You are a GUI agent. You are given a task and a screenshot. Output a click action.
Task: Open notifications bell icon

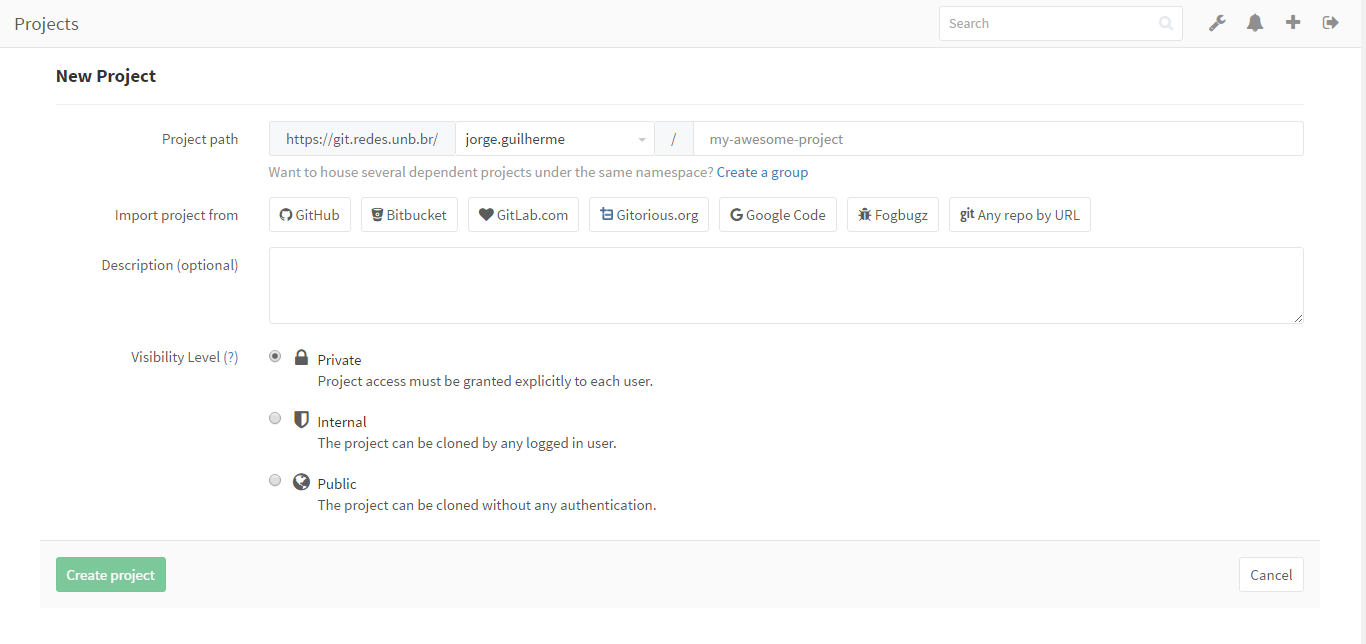(x=1255, y=23)
